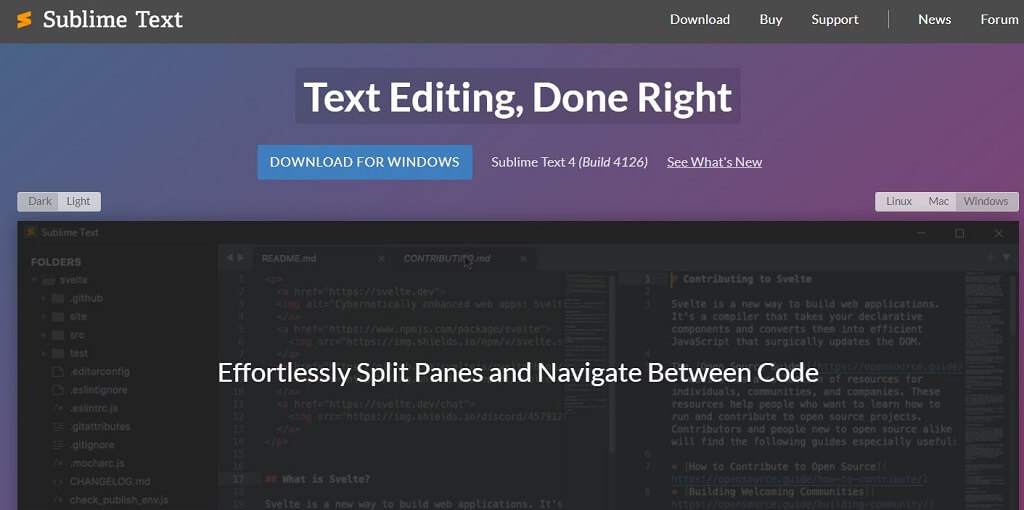Expand the .github folder
Screen dimensions: 1024x510
tap(44, 298)
